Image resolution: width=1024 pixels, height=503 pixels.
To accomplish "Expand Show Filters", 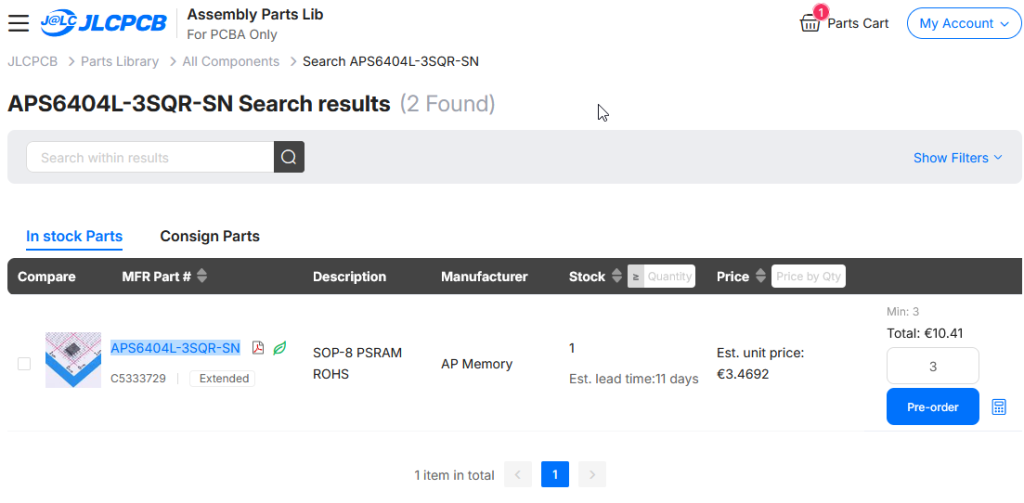I will pyautogui.click(x=957, y=157).
